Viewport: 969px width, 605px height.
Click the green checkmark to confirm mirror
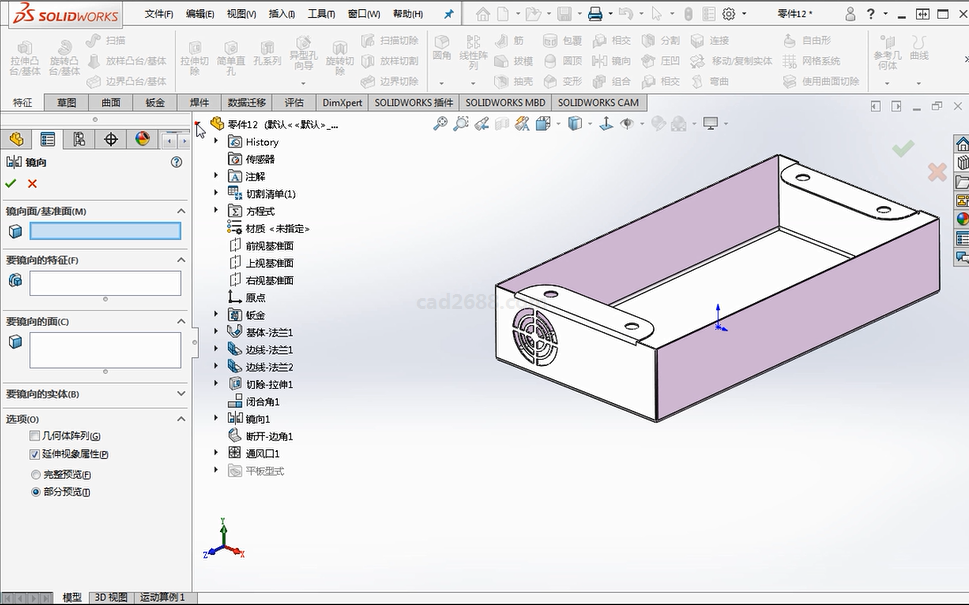coord(11,184)
